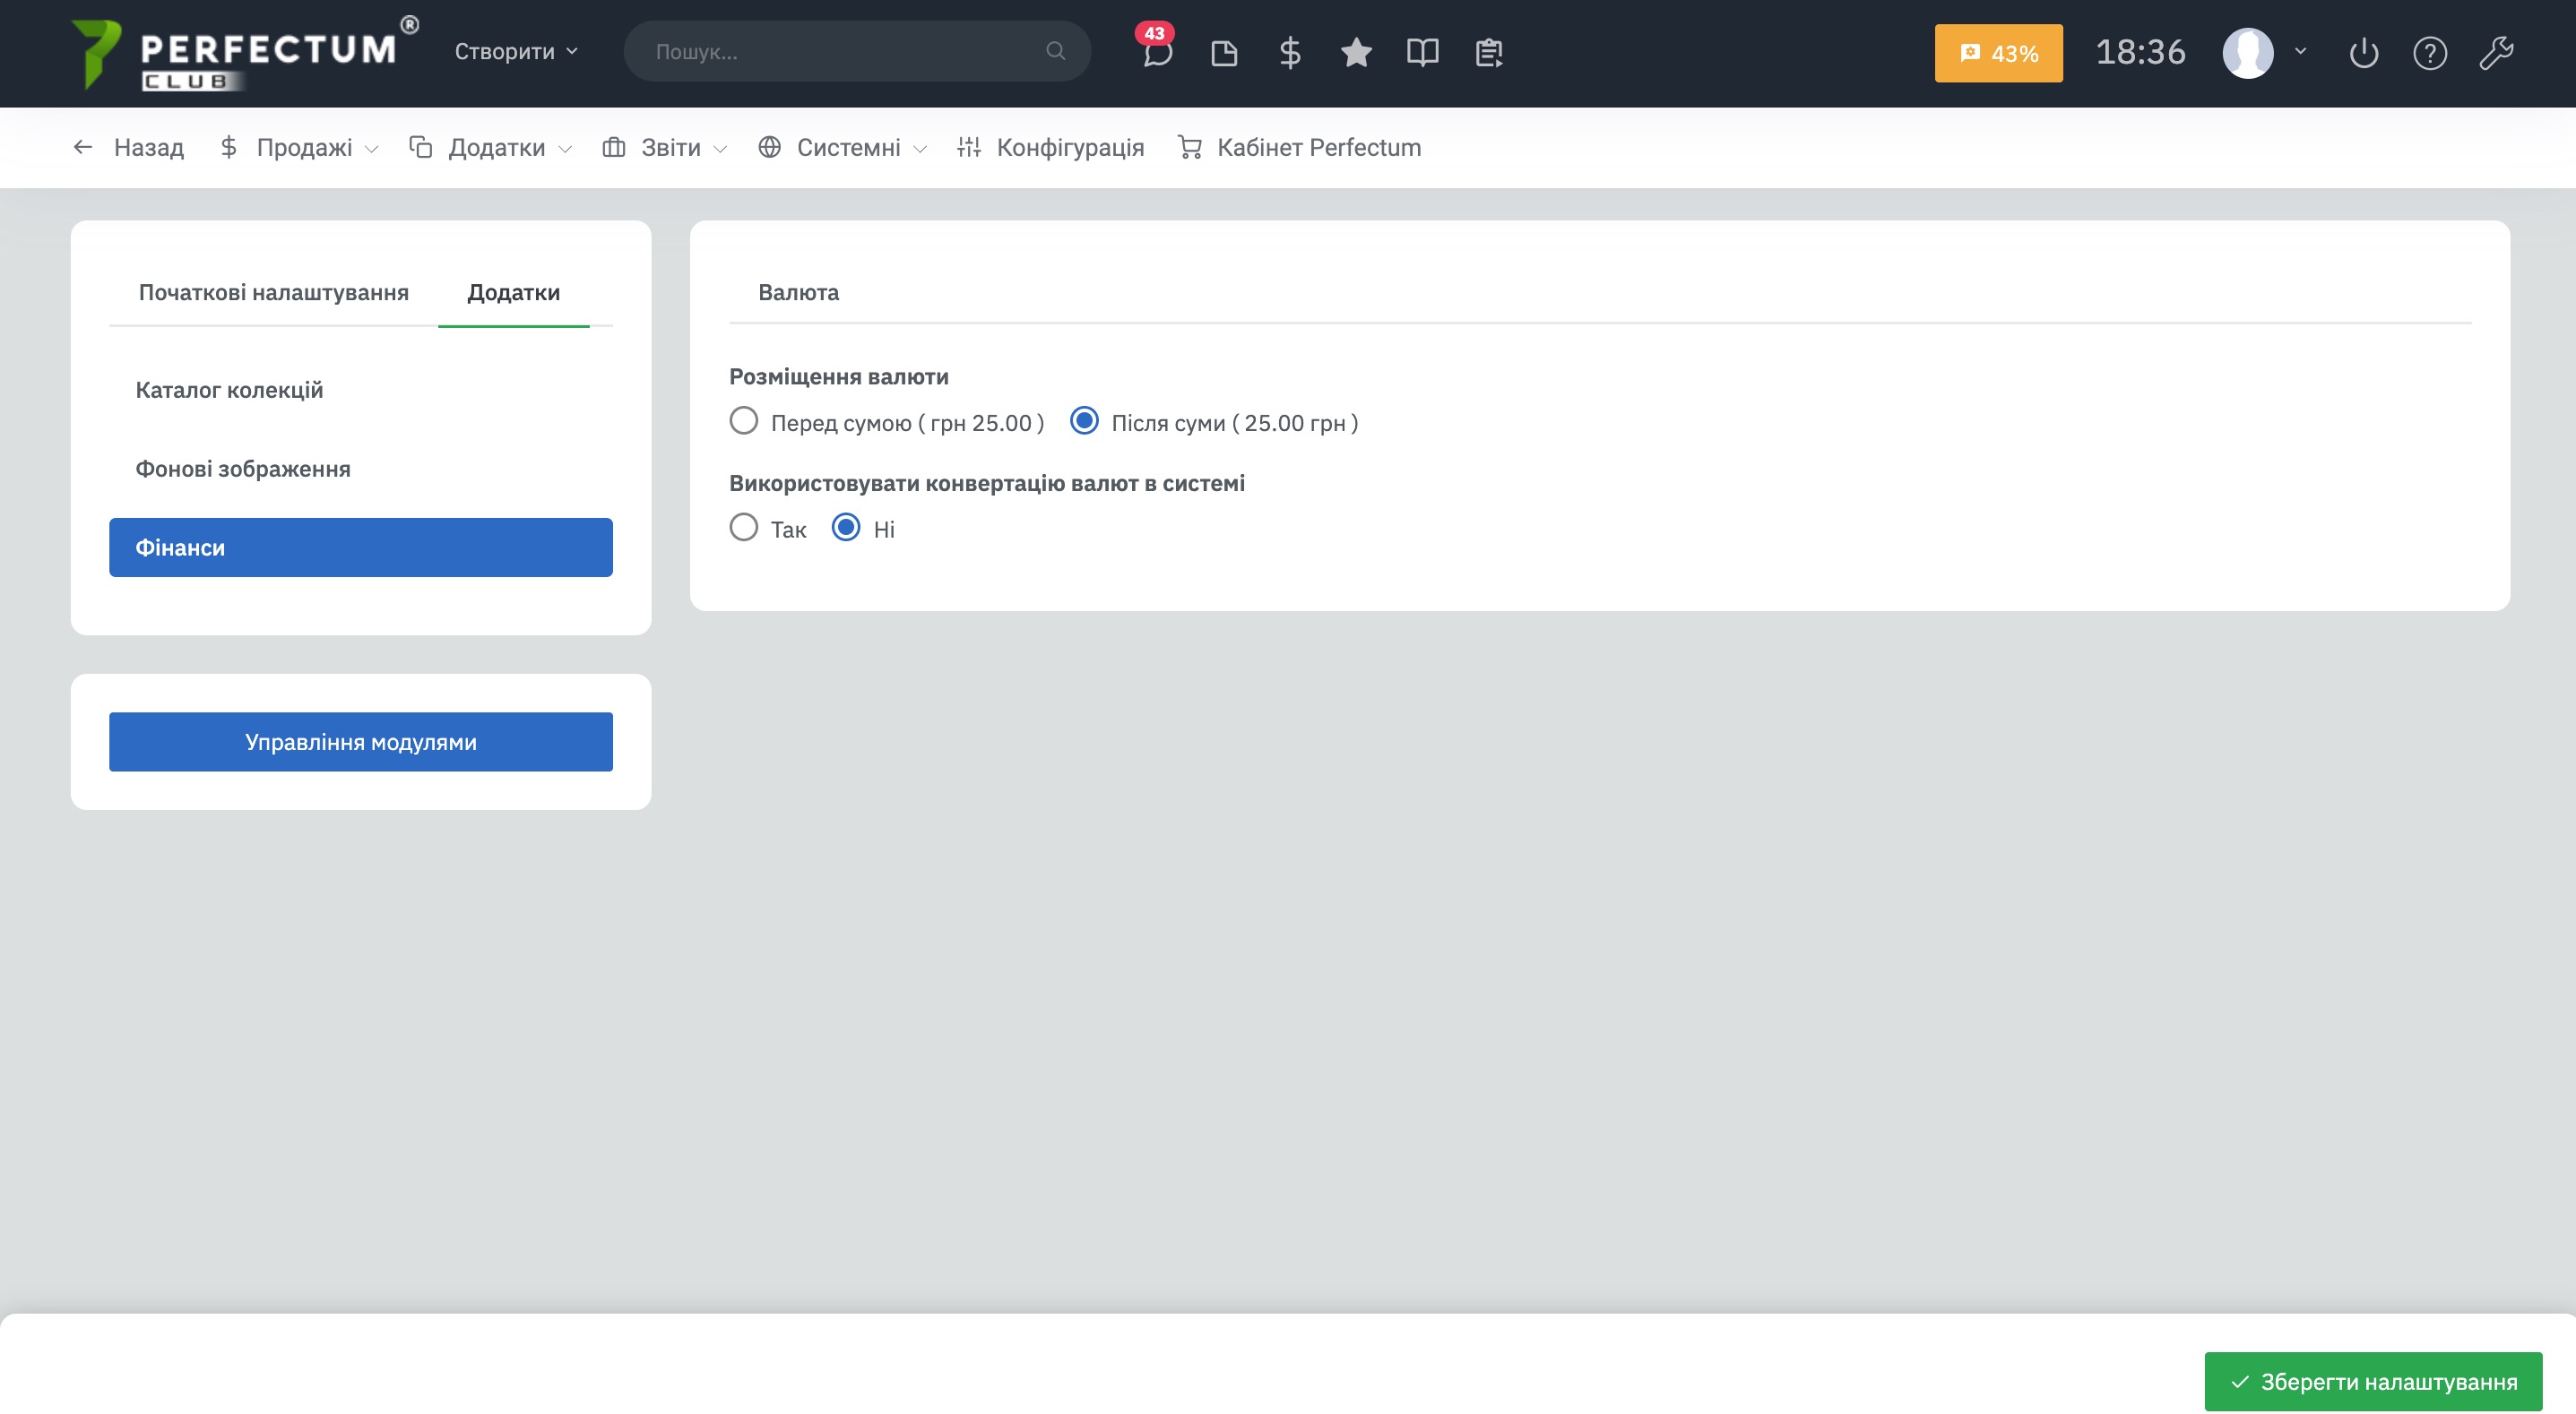Enable currency conversion with 'Так' radio
This screenshot has height=1414, width=2576.
tap(743, 528)
